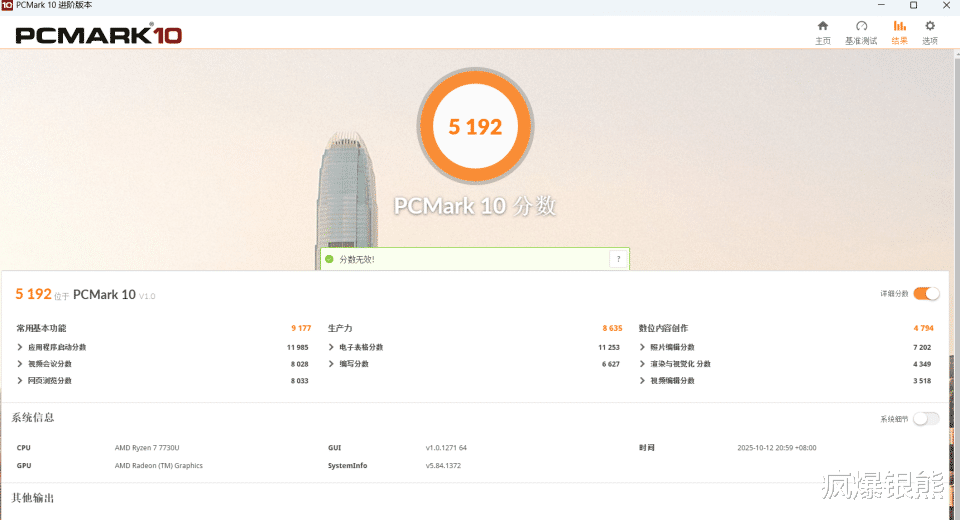This screenshot has height=520, width=960.
Task: Click the SystemInfo version v5.84.1372
Action: [443, 465]
